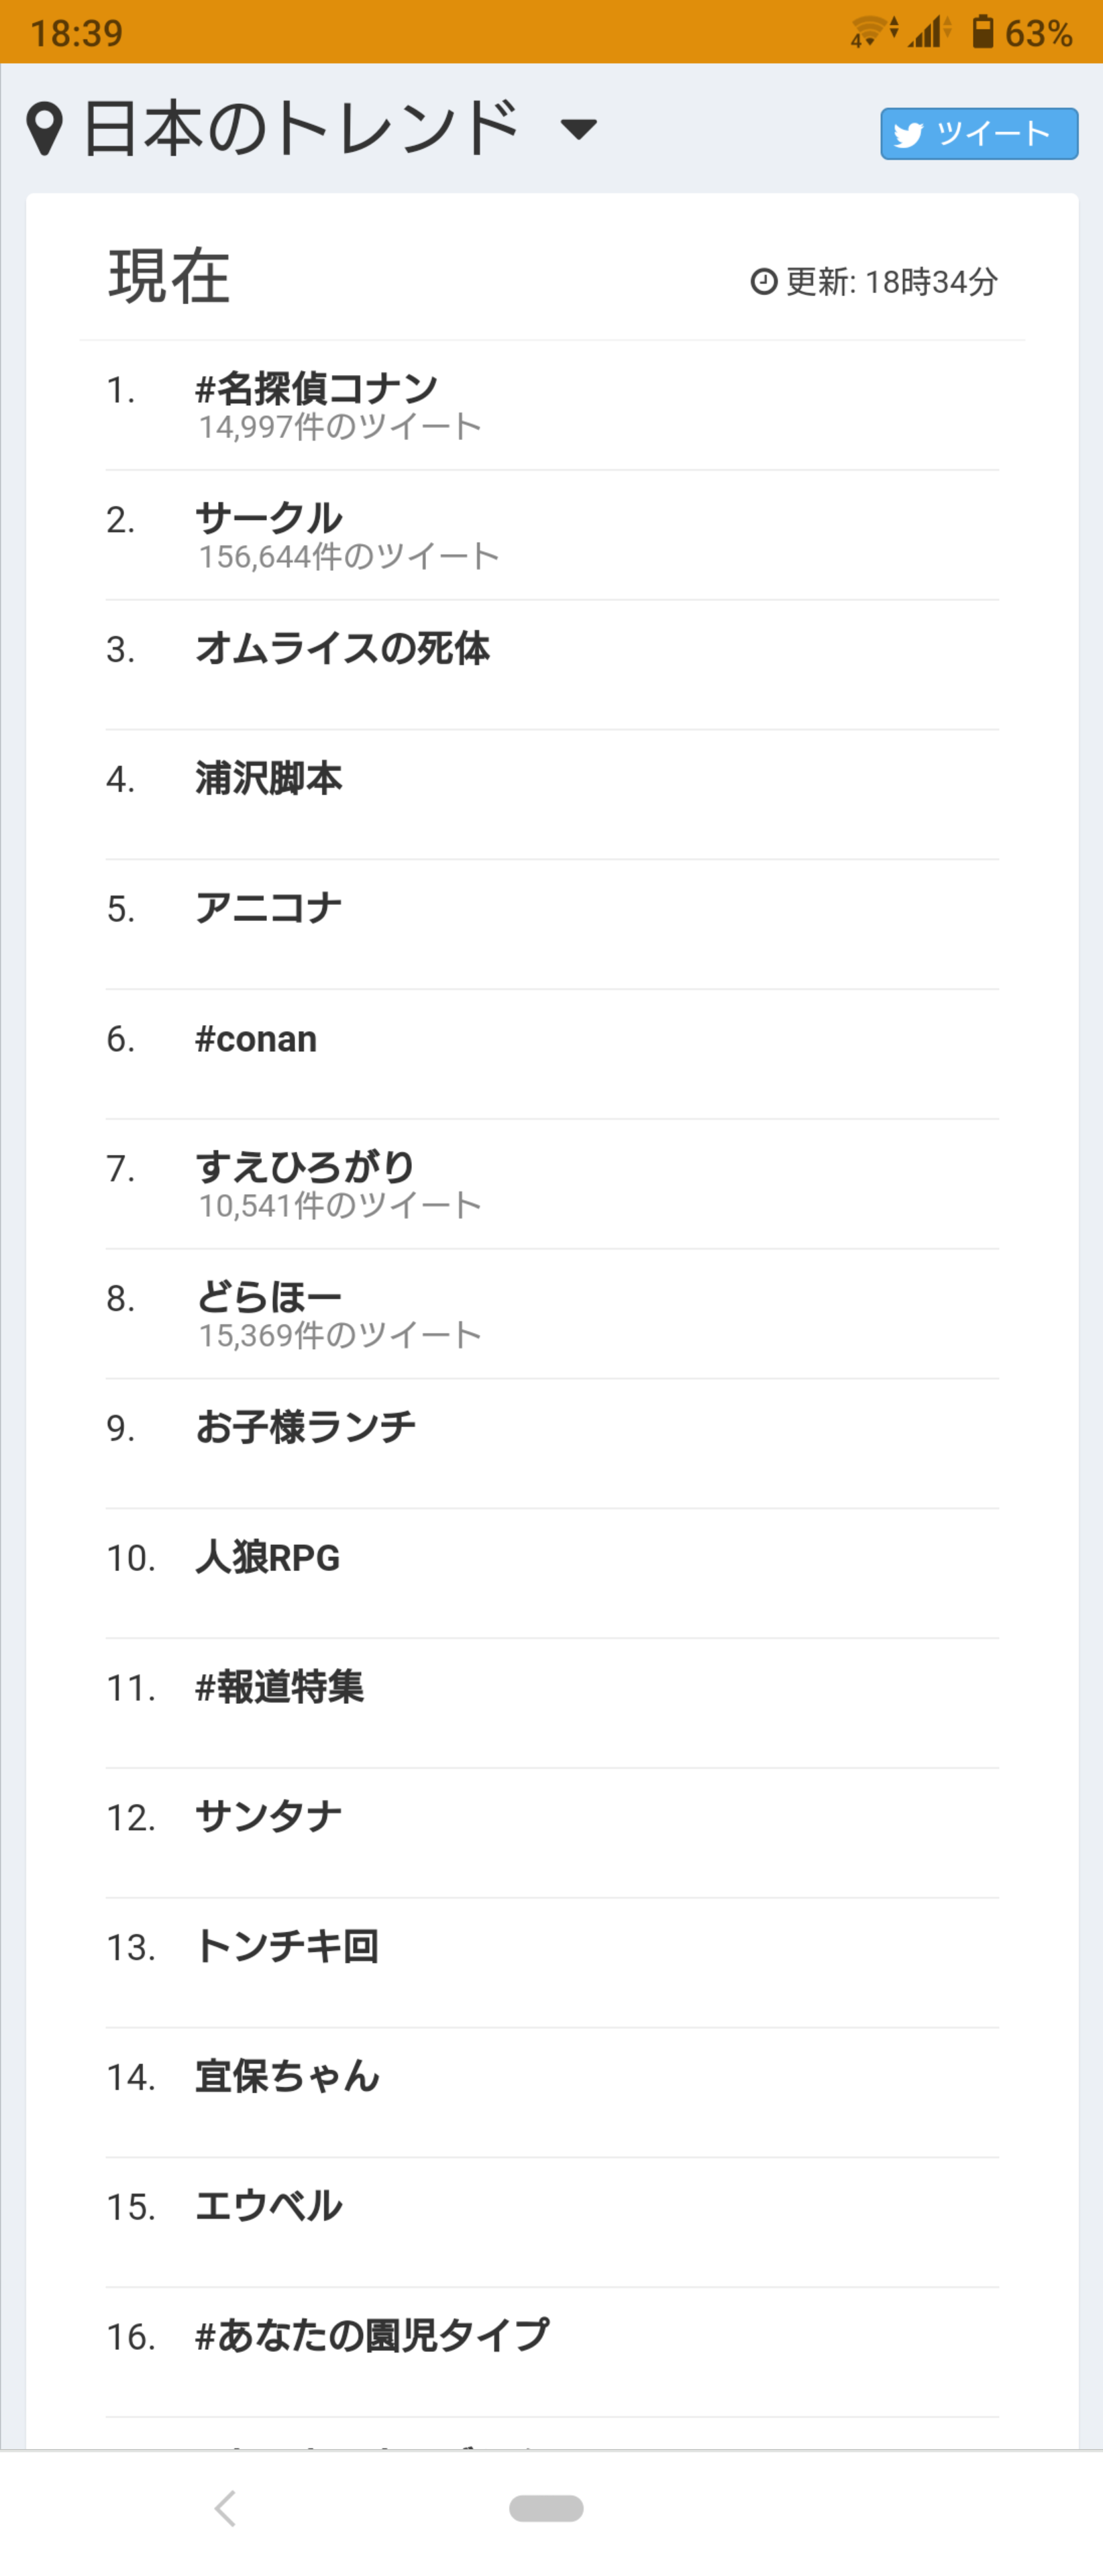This screenshot has height=2576, width=1103.
Task: Select the #報道特集 hashtag
Action: (280, 1688)
